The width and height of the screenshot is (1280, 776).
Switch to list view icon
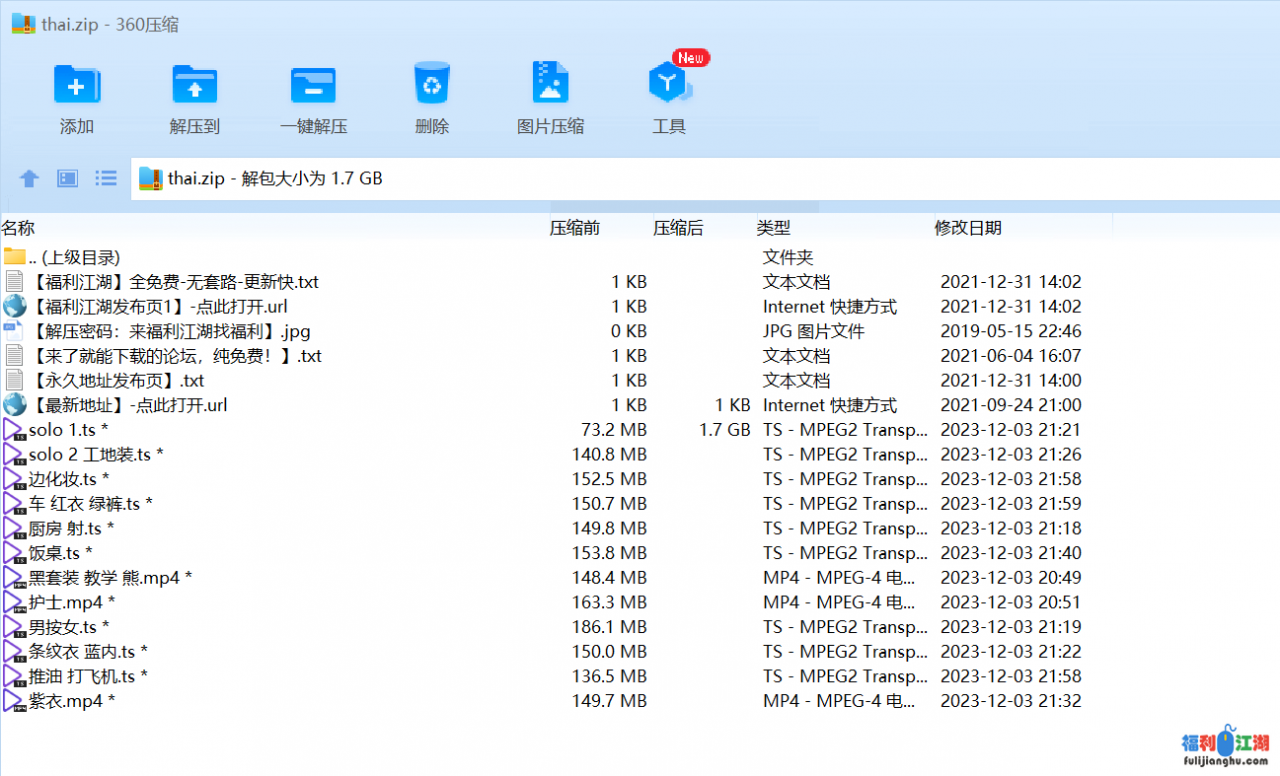coord(106,179)
